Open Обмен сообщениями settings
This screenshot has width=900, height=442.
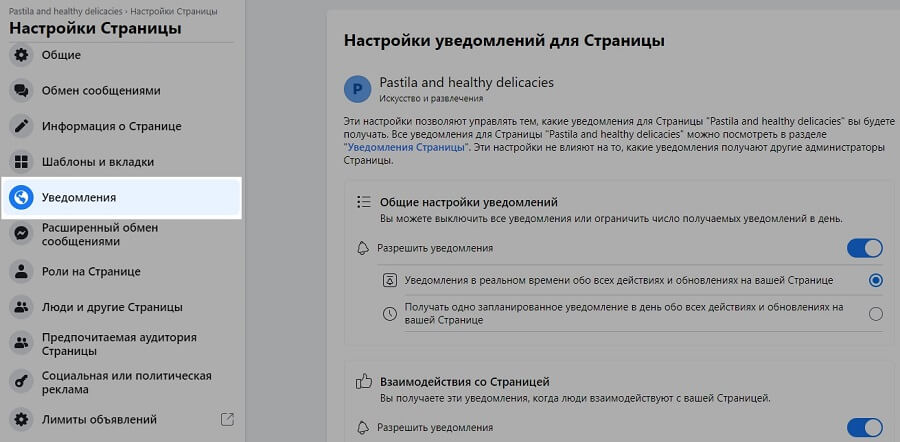(122, 91)
